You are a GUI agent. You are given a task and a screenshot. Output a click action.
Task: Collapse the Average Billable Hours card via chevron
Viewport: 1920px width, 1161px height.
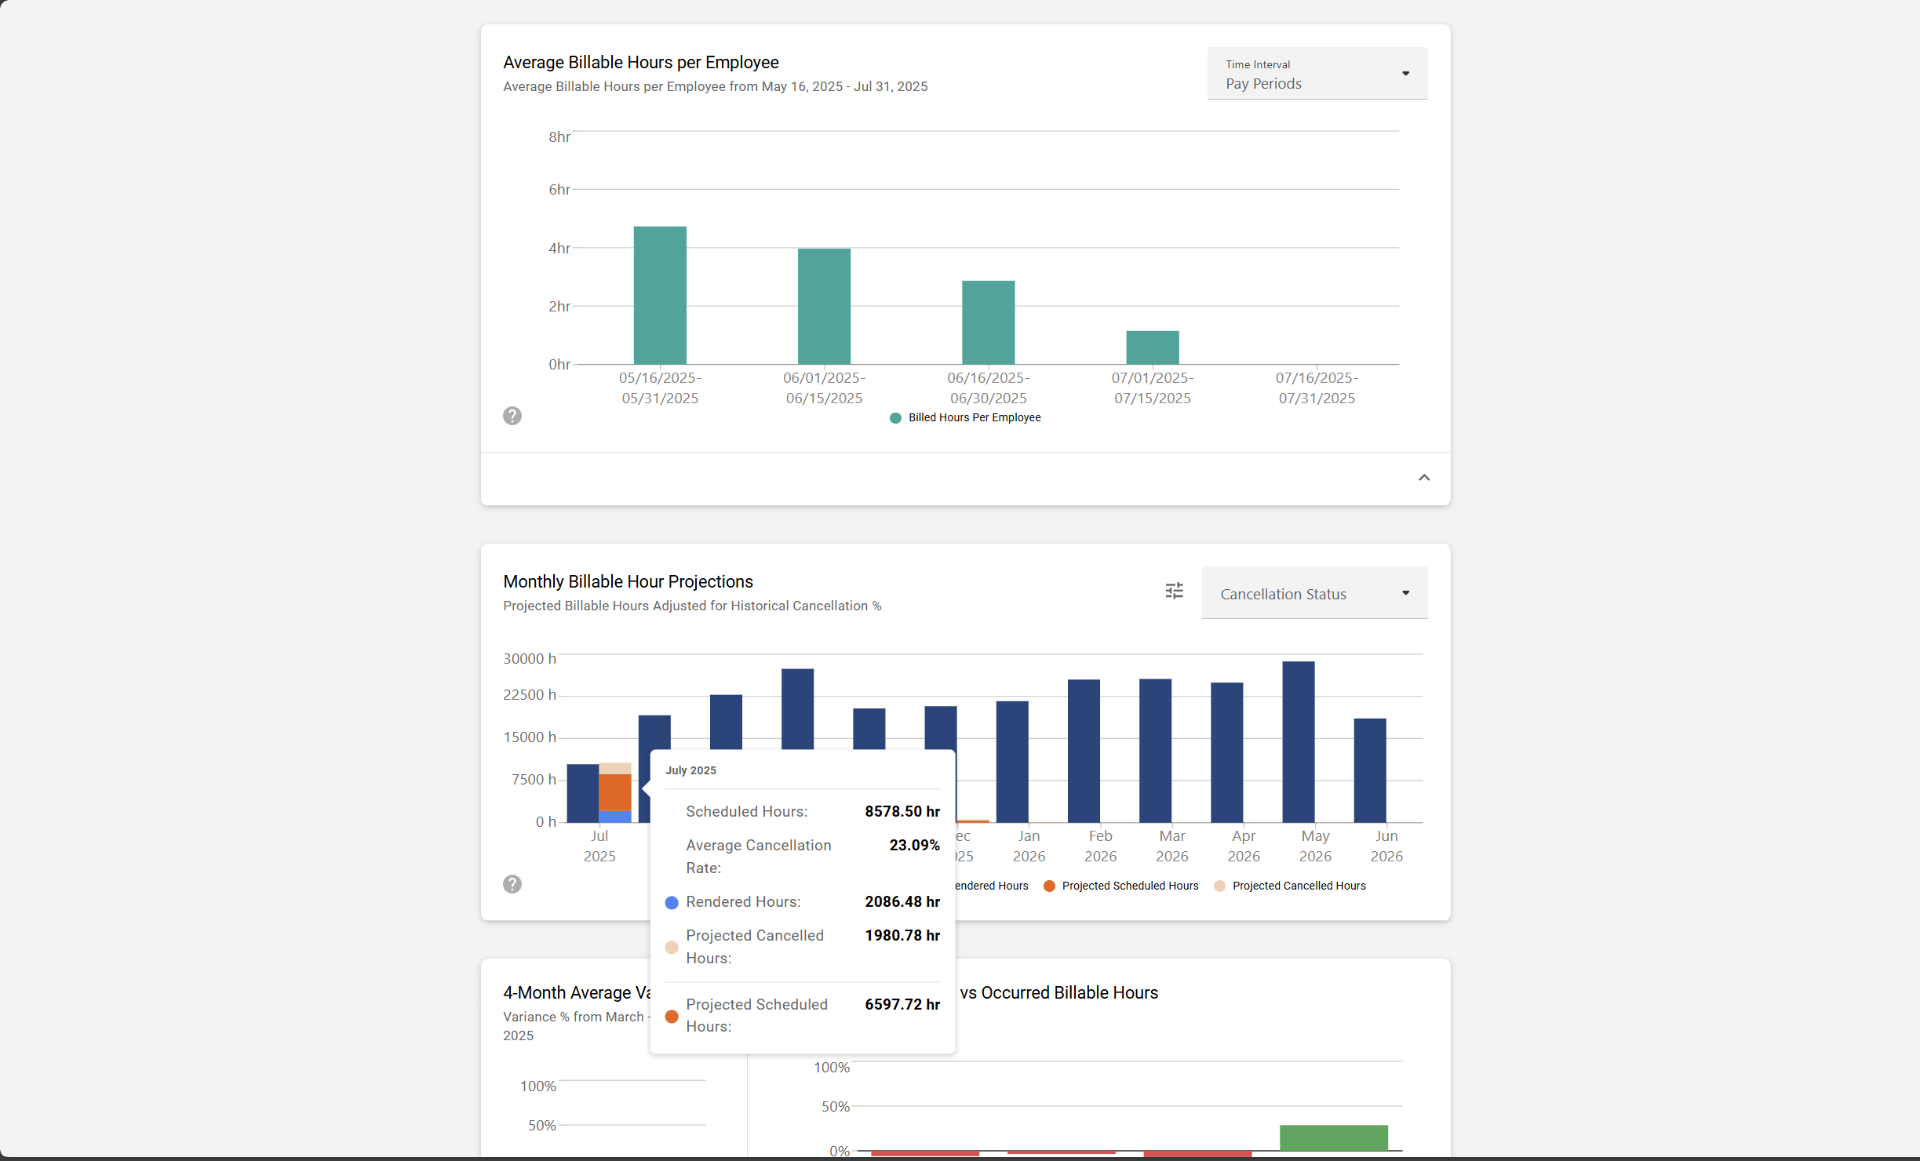(1424, 477)
